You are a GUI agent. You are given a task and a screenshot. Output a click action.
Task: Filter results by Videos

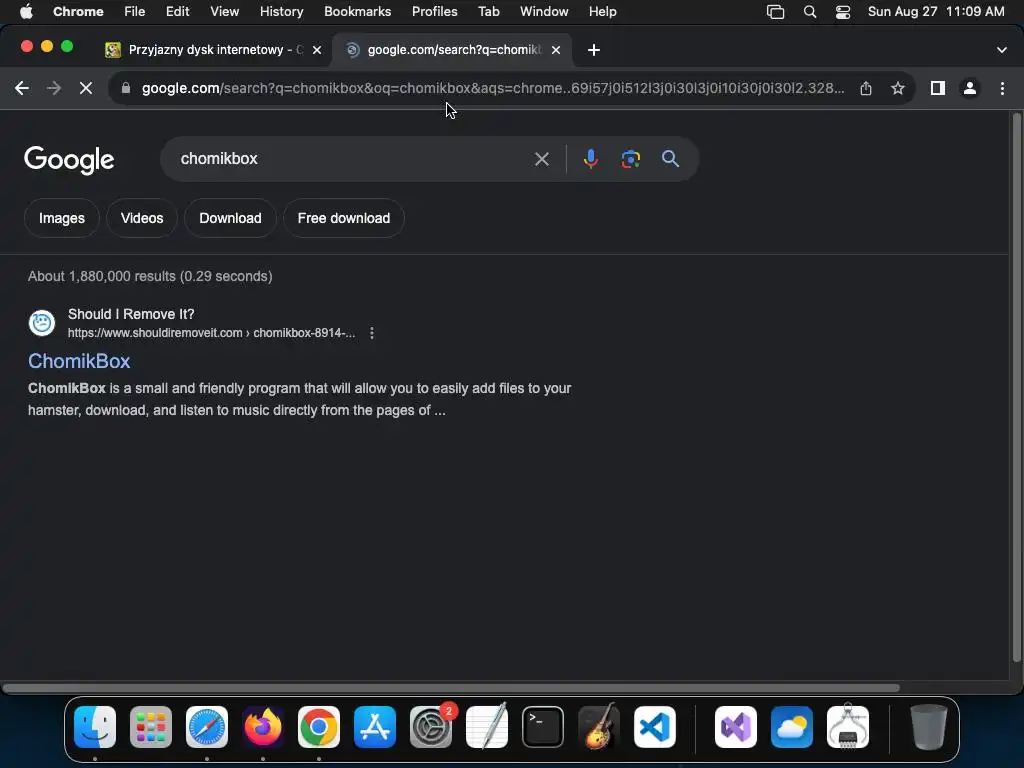click(x=142, y=218)
